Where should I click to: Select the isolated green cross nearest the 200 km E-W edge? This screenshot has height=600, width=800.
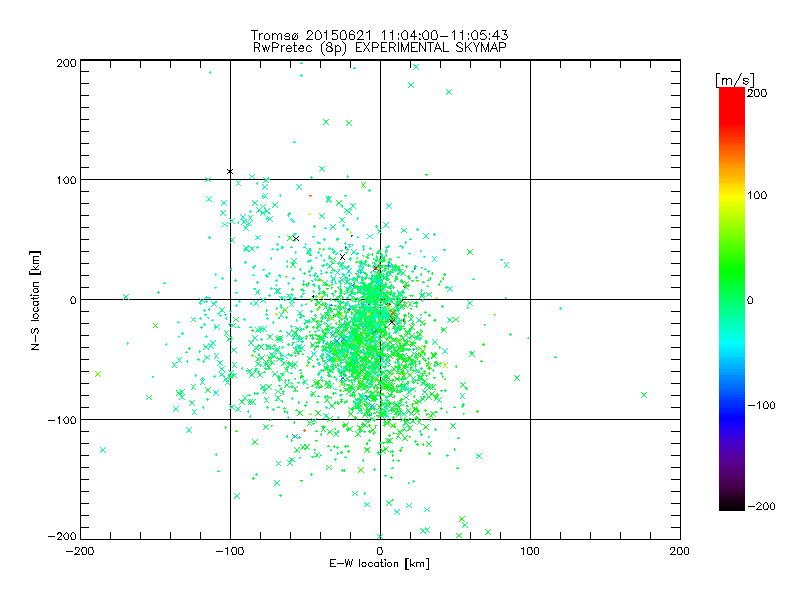click(644, 395)
